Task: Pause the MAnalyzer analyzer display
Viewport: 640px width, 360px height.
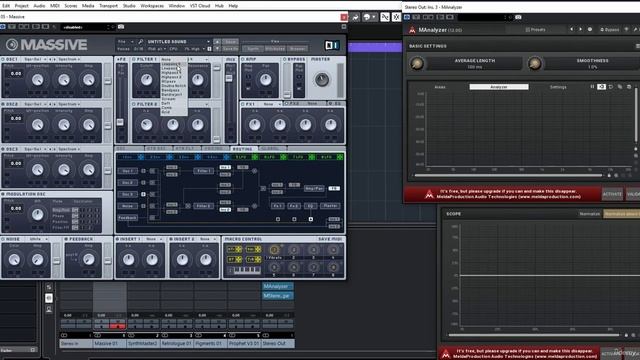Action: pyautogui.click(x=592, y=87)
